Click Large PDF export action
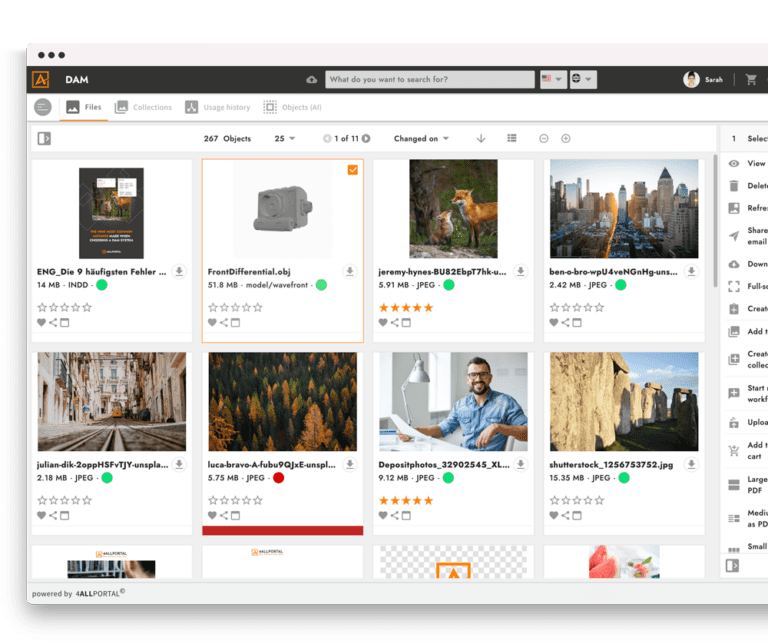 coord(748,484)
